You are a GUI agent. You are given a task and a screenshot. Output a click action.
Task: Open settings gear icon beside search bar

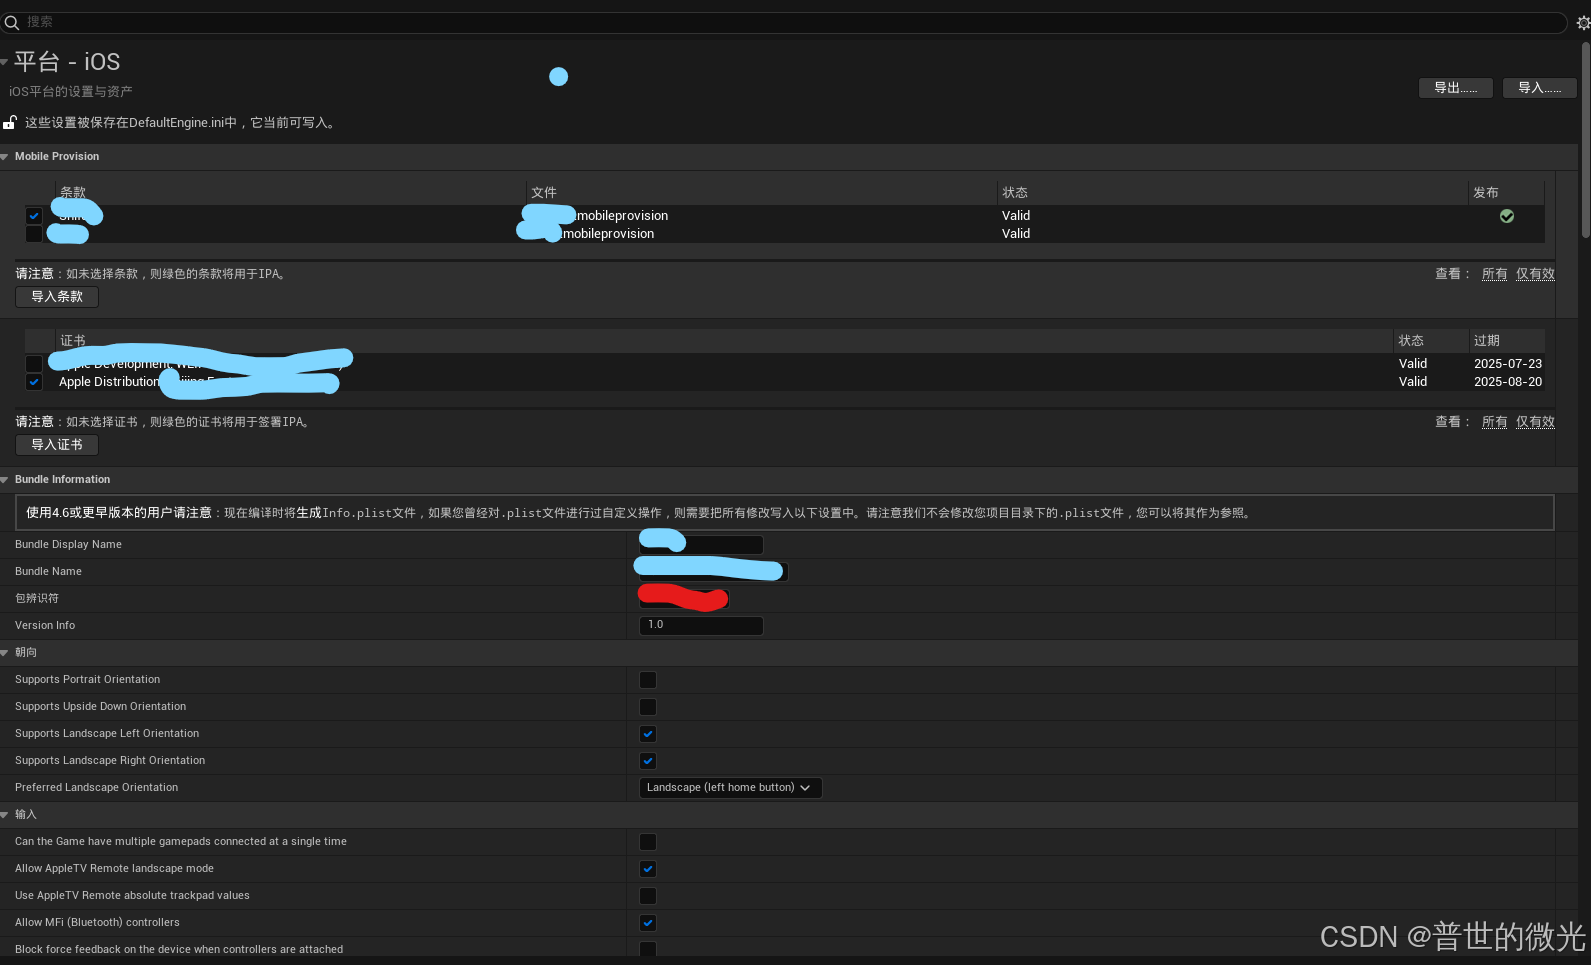pyautogui.click(x=1583, y=22)
